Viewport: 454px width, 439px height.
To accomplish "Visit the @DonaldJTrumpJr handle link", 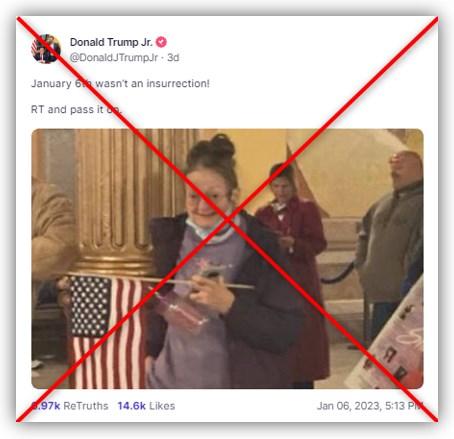I will click(114, 58).
